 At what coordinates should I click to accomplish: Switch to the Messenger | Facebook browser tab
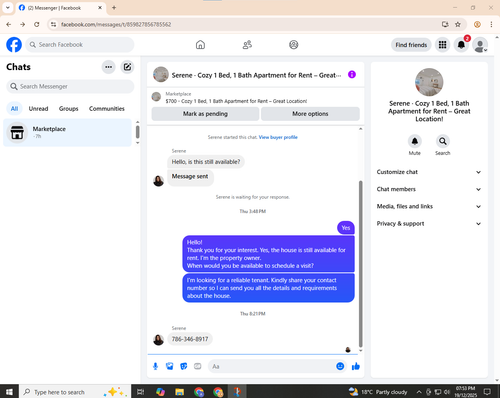tap(60, 8)
